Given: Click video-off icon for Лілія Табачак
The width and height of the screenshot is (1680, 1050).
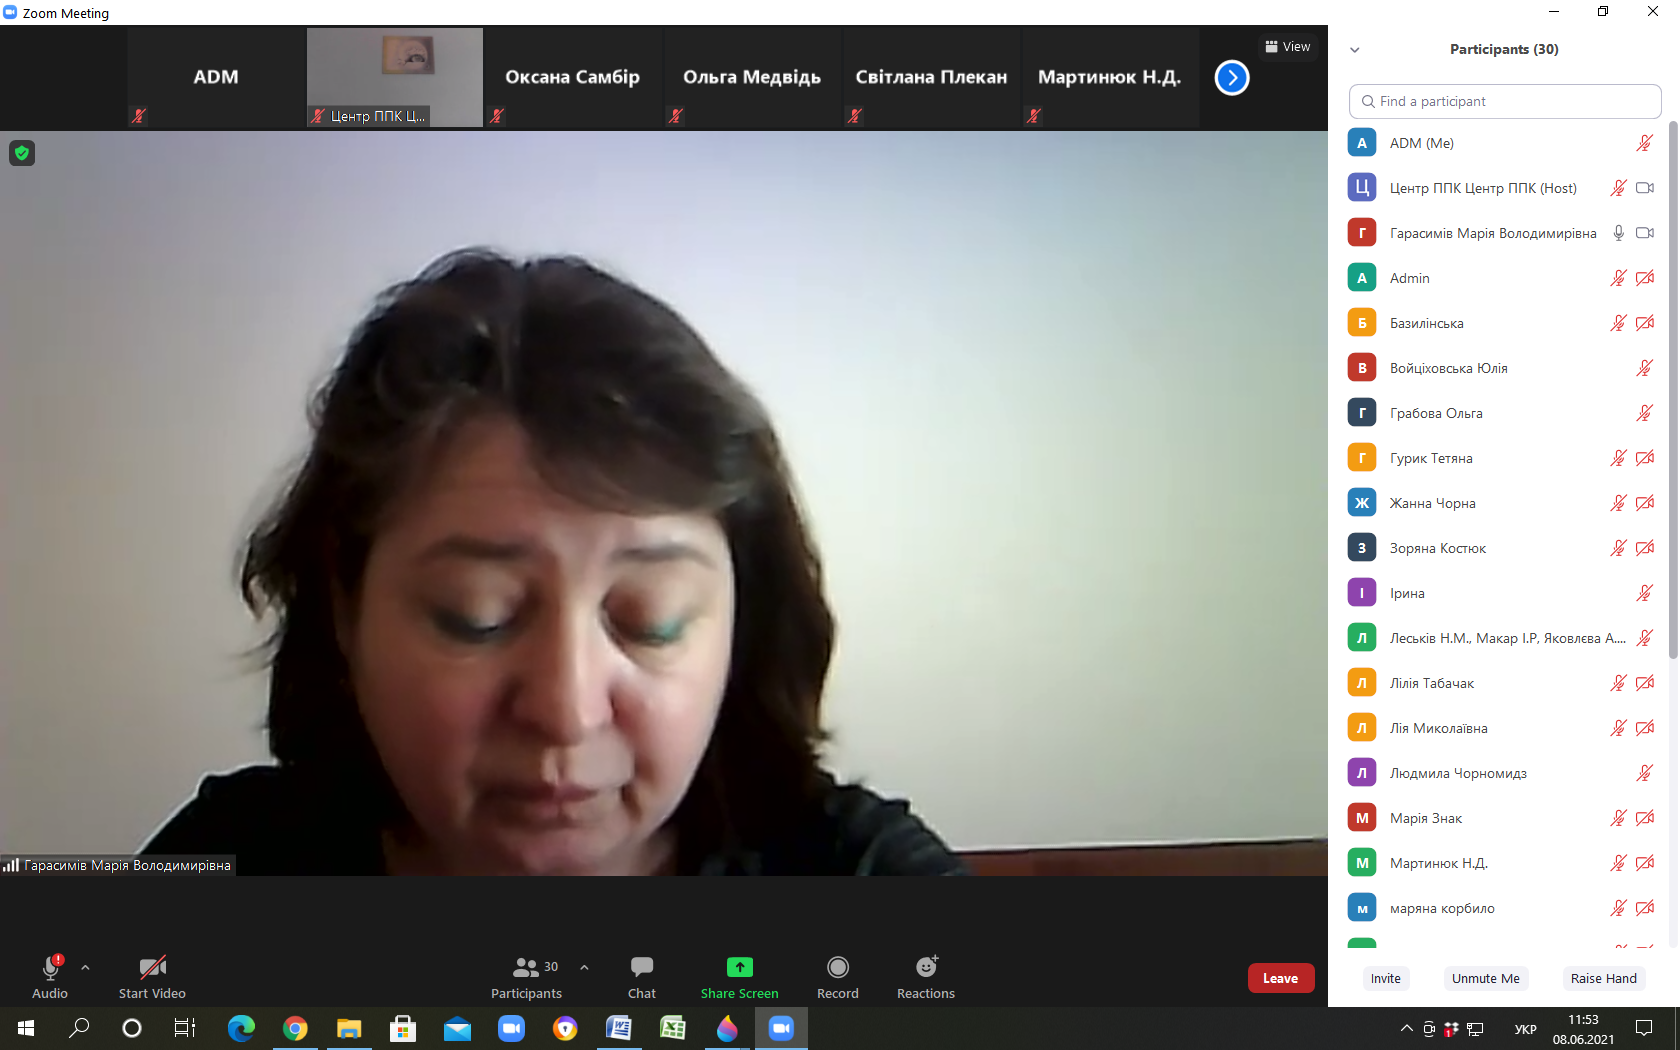Looking at the screenshot, I should (x=1645, y=683).
